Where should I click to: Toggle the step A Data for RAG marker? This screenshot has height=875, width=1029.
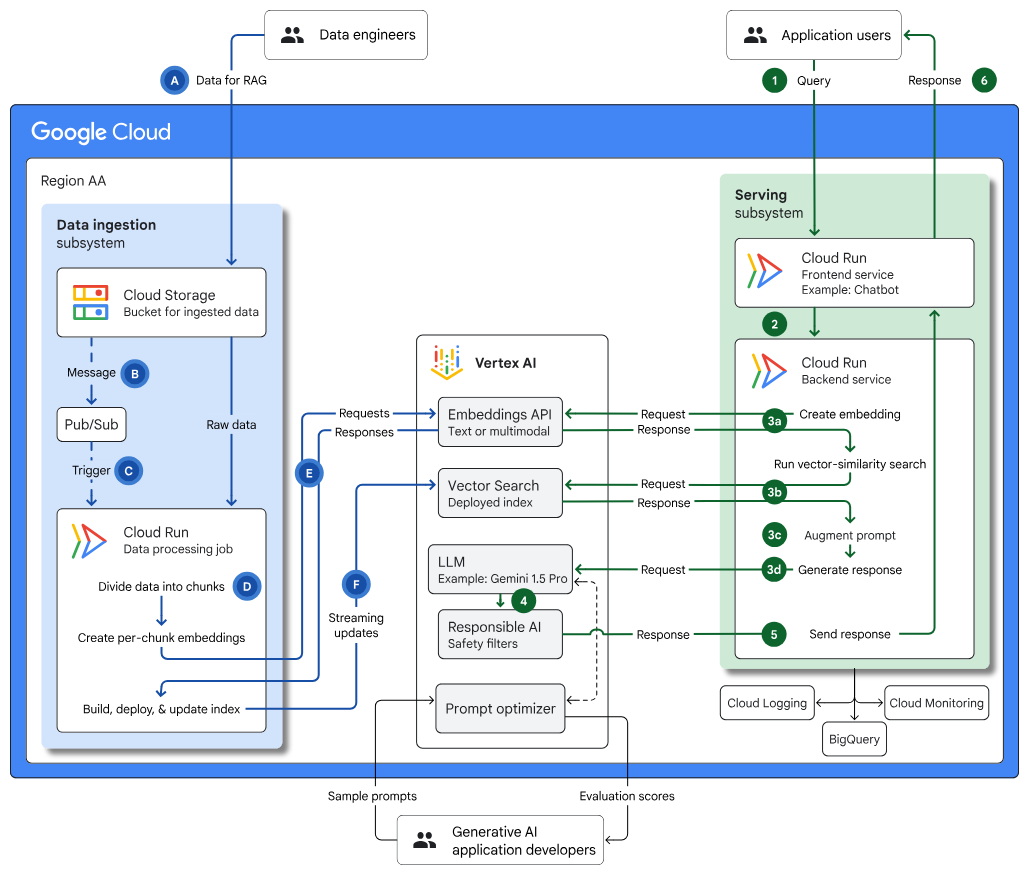175,80
